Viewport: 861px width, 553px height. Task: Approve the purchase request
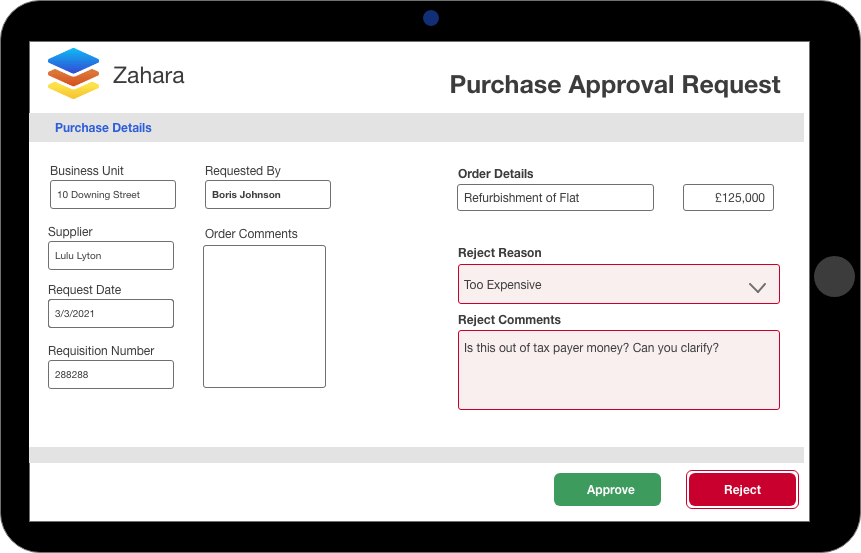coord(607,490)
